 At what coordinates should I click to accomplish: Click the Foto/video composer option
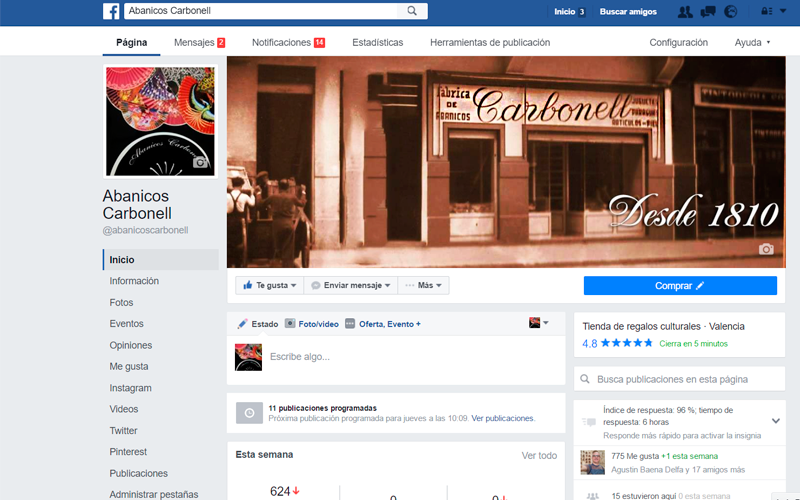pos(312,324)
